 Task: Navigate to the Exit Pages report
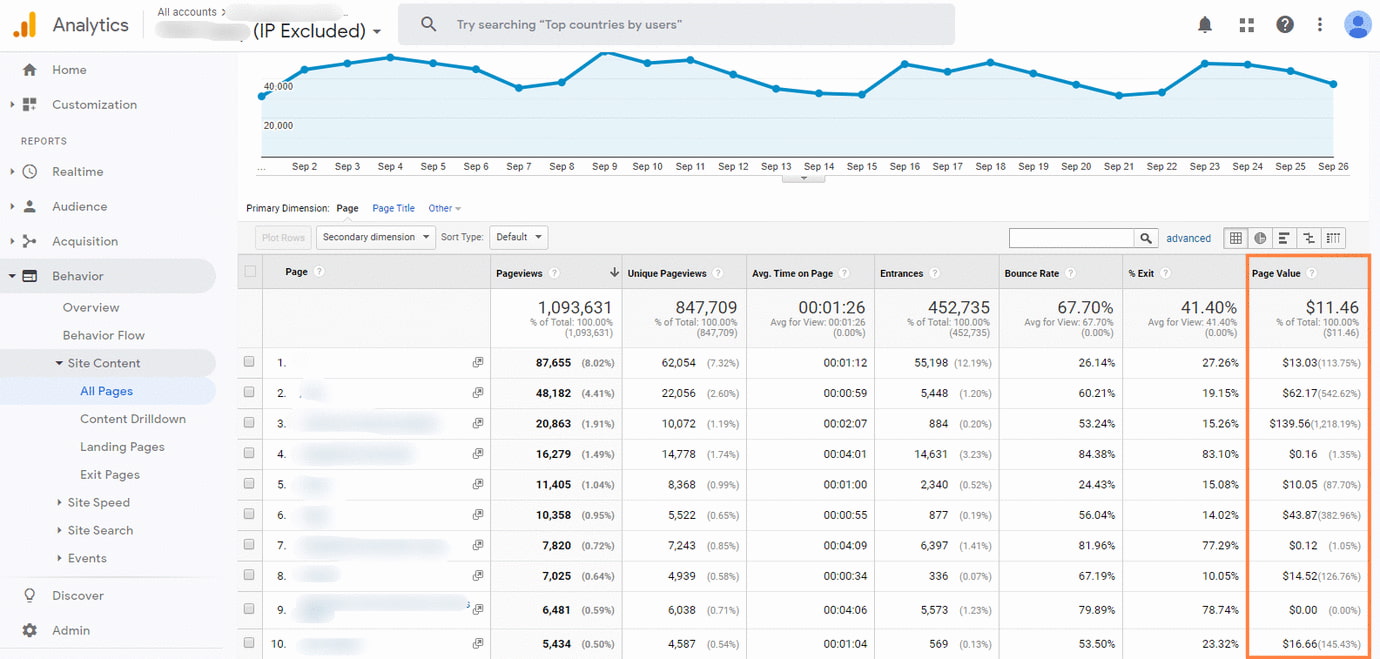[x=111, y=474]
